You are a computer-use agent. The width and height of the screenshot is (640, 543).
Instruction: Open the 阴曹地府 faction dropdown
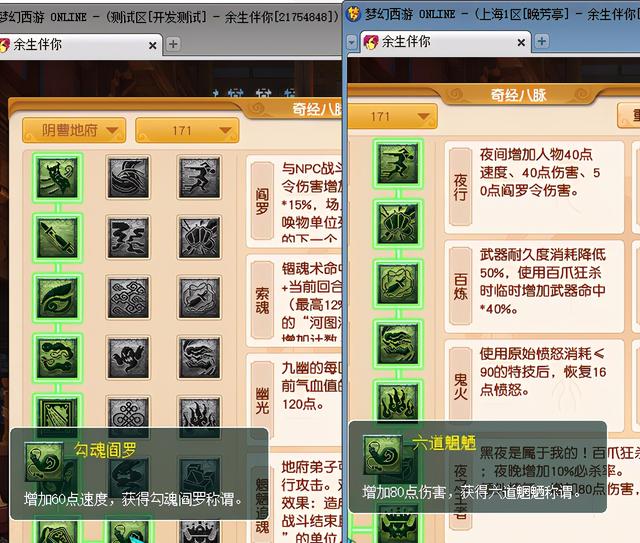74,130
